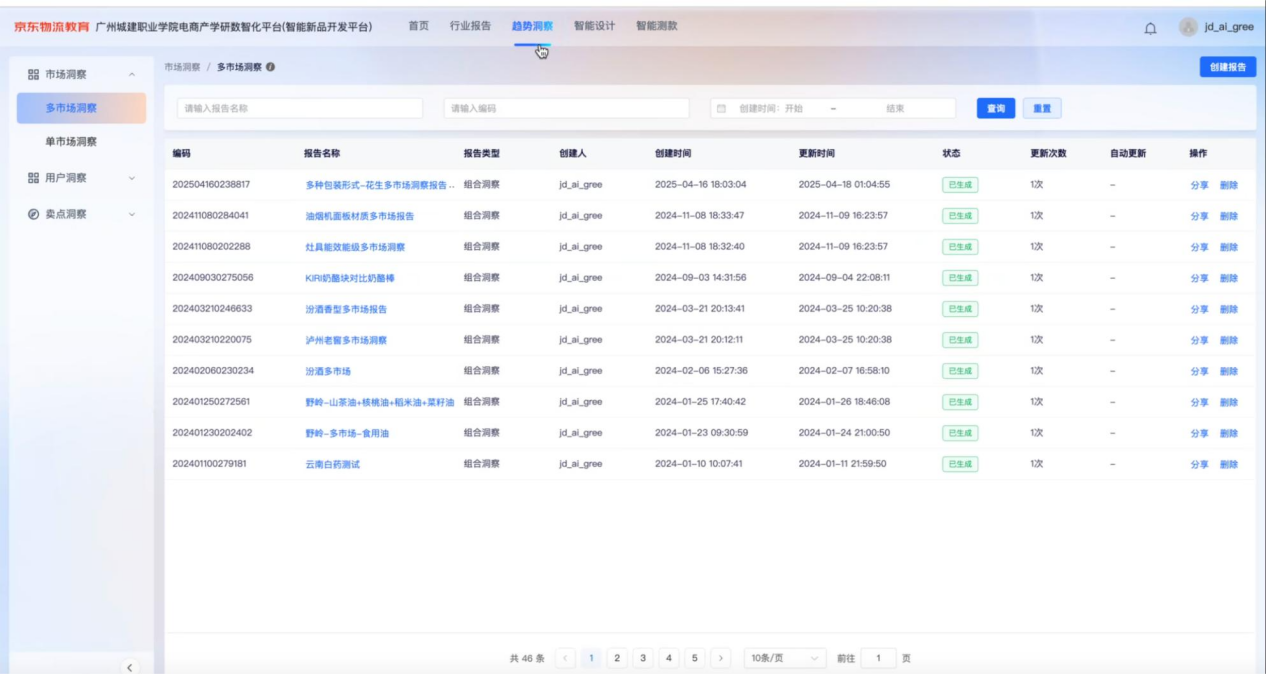Focus the 请输入编码 input field
1266x674 pixels.
566,109
